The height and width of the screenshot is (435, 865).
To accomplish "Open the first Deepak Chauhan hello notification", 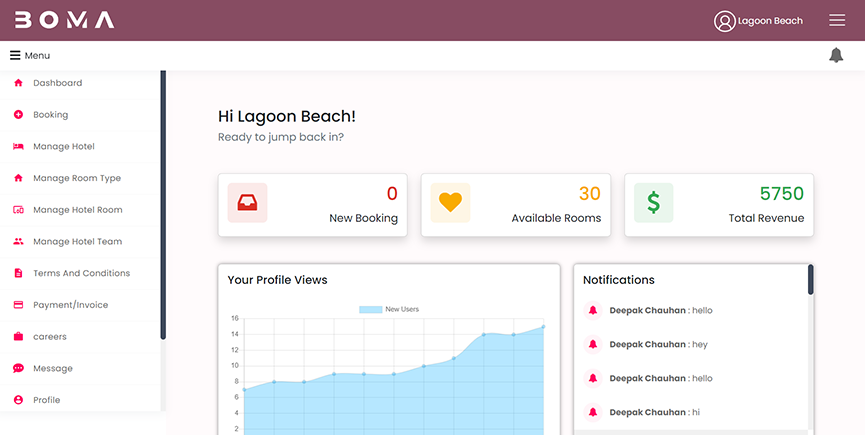I will coord(660,310).
